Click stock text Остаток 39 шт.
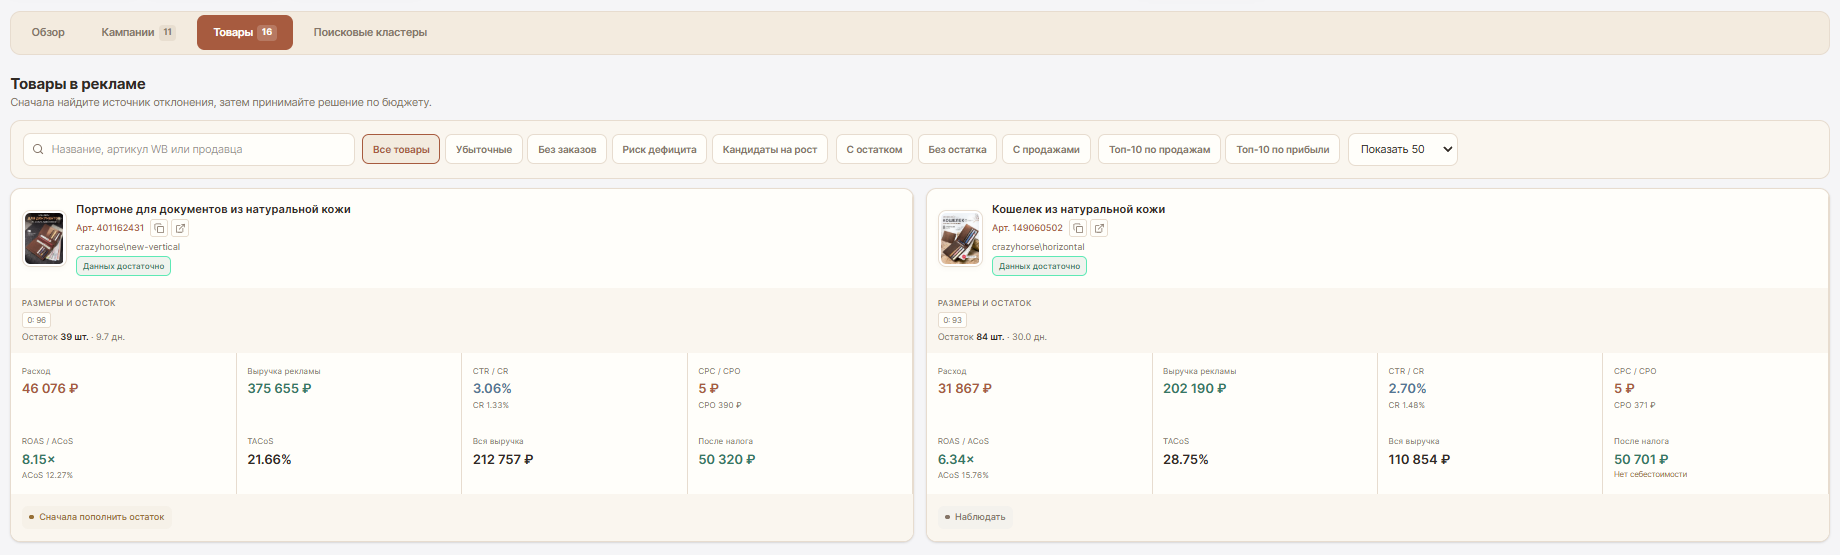 tap(55, 337)
